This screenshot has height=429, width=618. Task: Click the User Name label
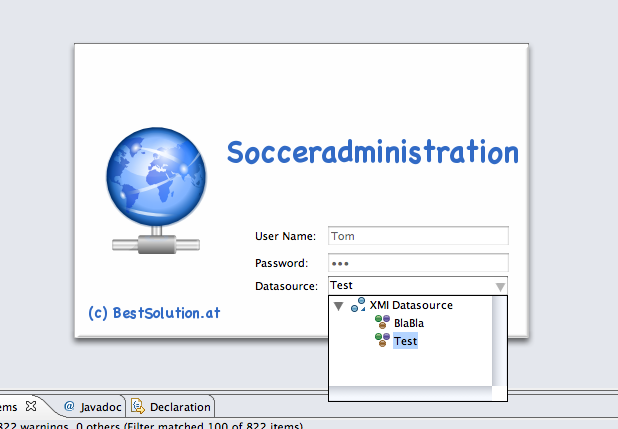(x=285, y=236)
